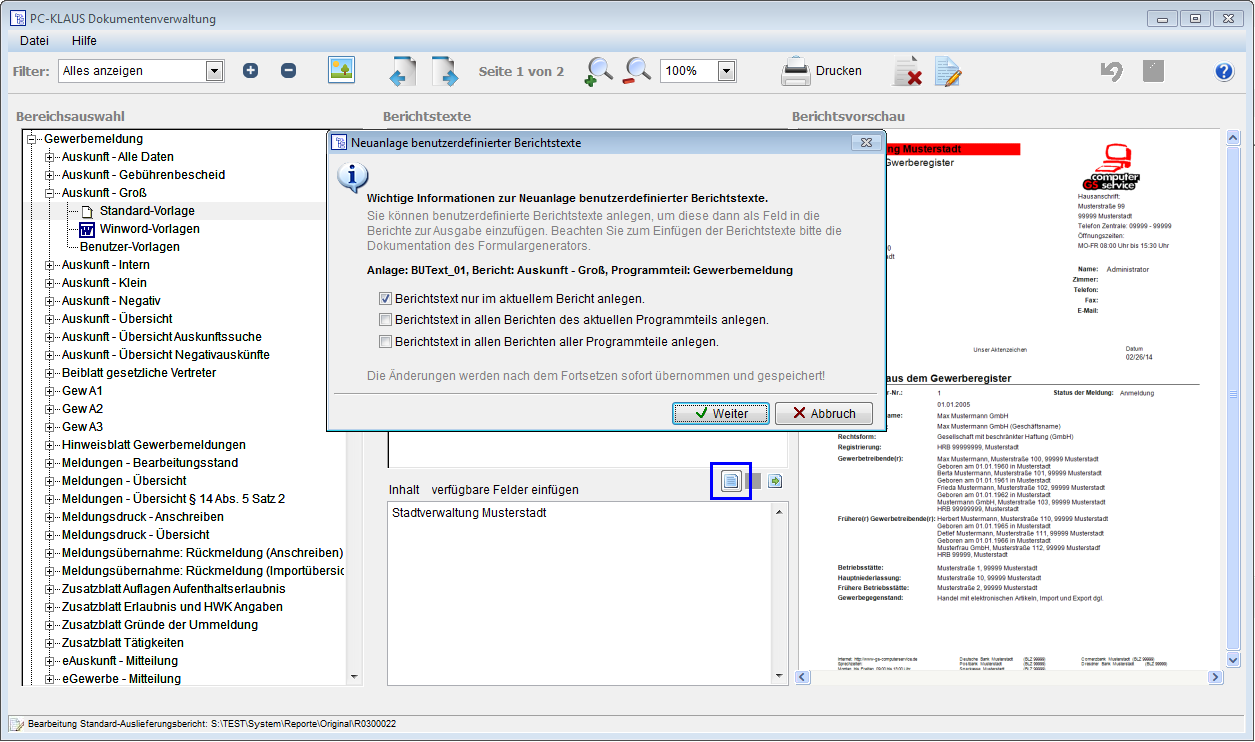The image size is (1255, 742).
Task: Click the picture icon in toolbar
Action: pyautogui.click(x=342, y=70)
